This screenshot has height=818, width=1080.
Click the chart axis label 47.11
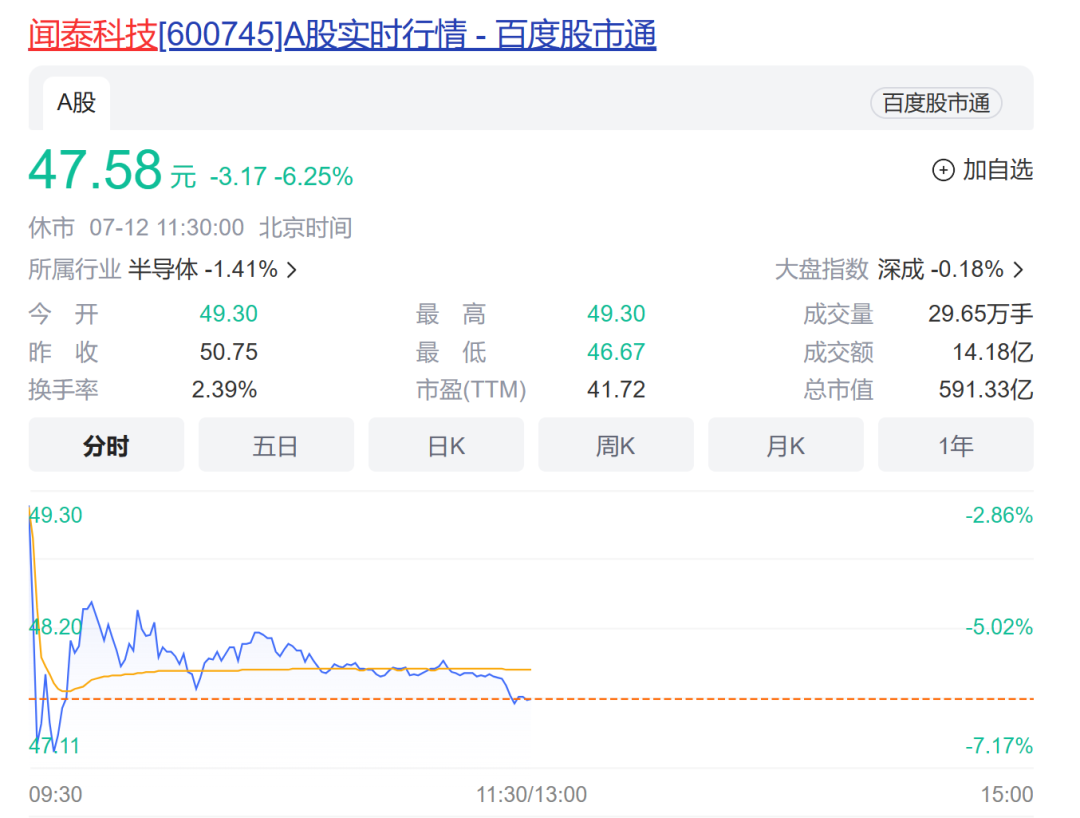[54, 746]
